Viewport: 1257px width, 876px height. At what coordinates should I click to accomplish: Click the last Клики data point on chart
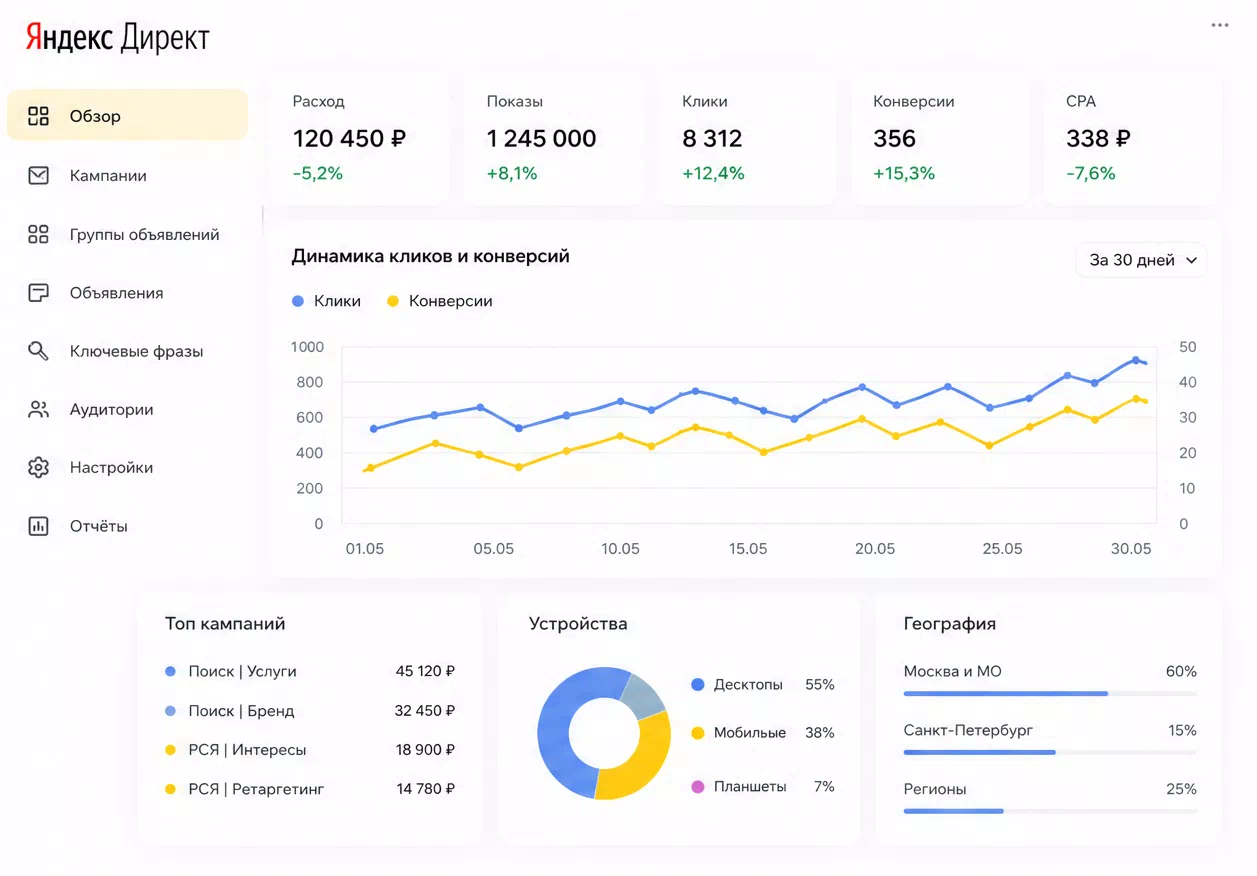[1135, 360]
